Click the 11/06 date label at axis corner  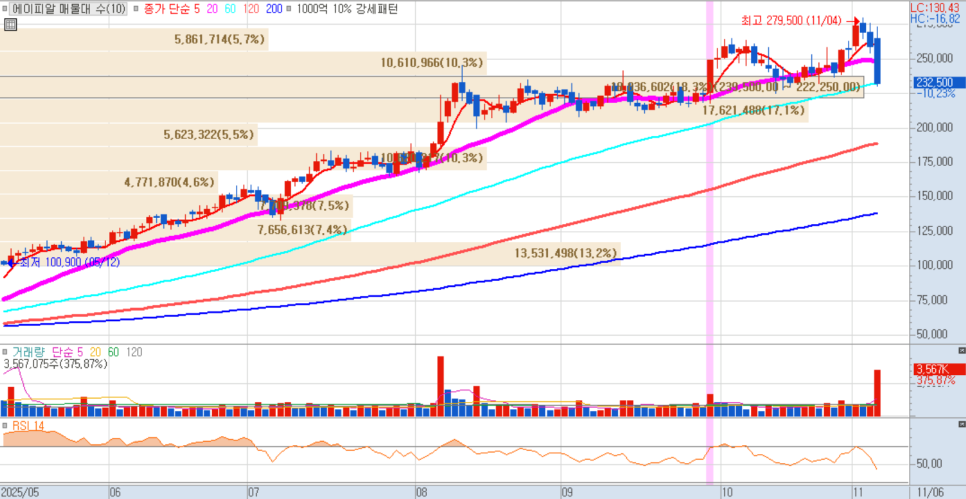[x=928, y=493]
